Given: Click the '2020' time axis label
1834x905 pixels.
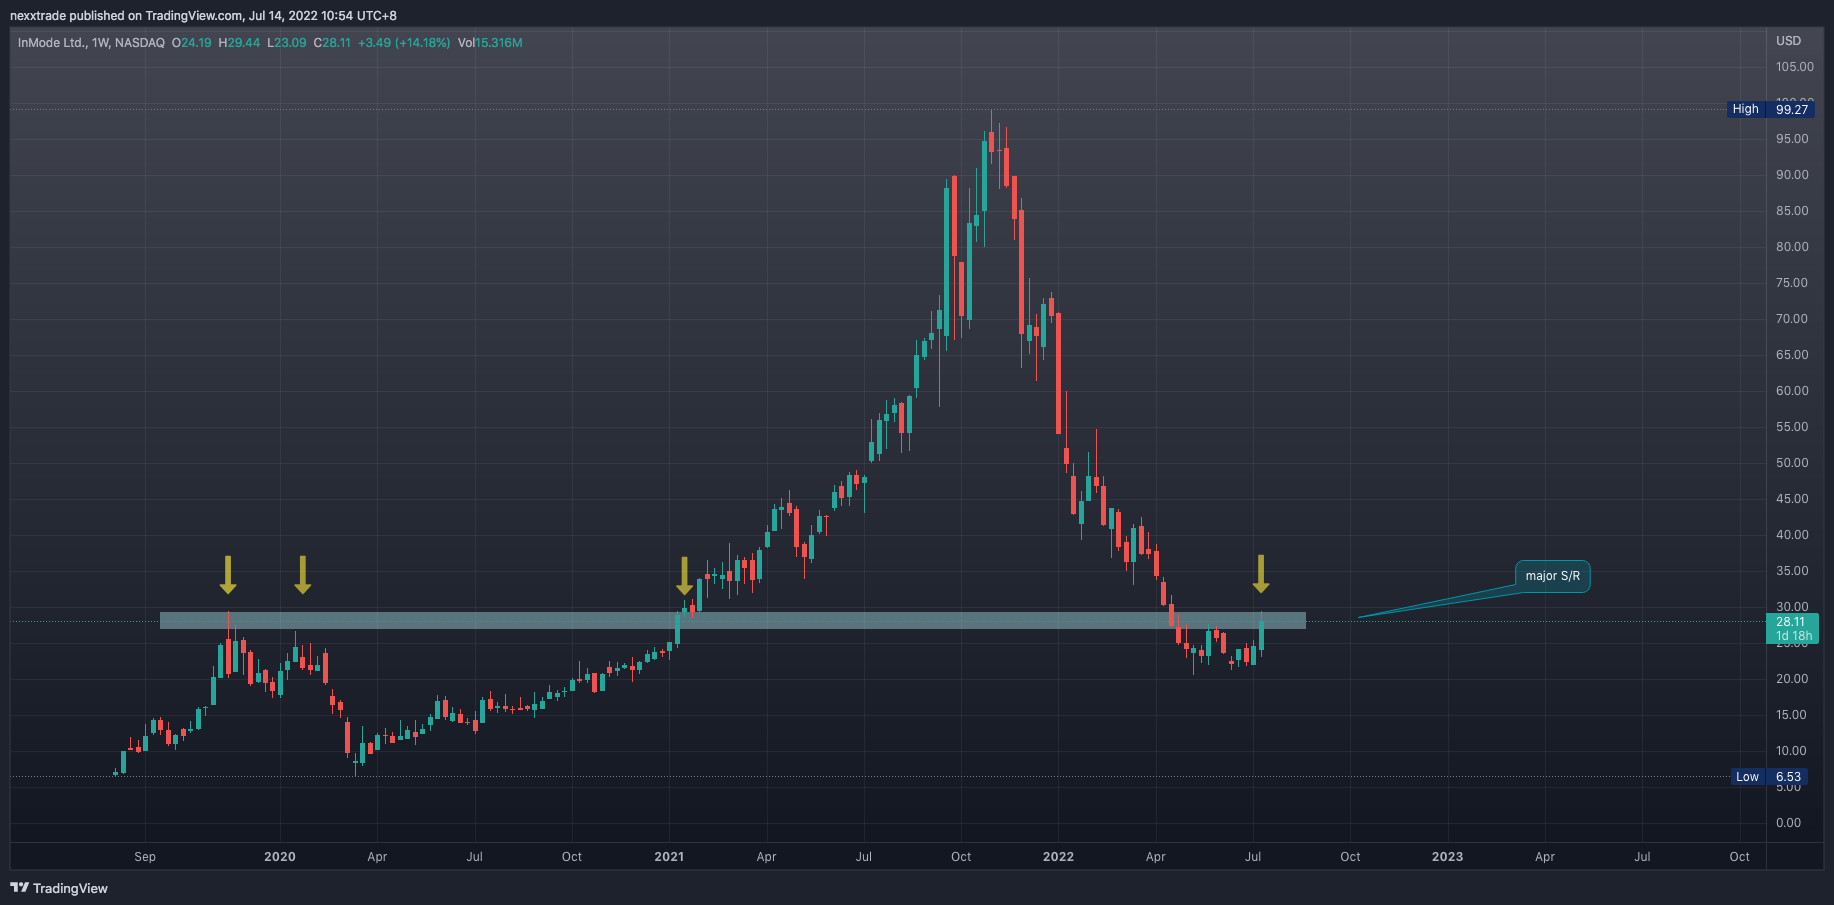Looking at the screenshot, I should [x=280, y=857].
